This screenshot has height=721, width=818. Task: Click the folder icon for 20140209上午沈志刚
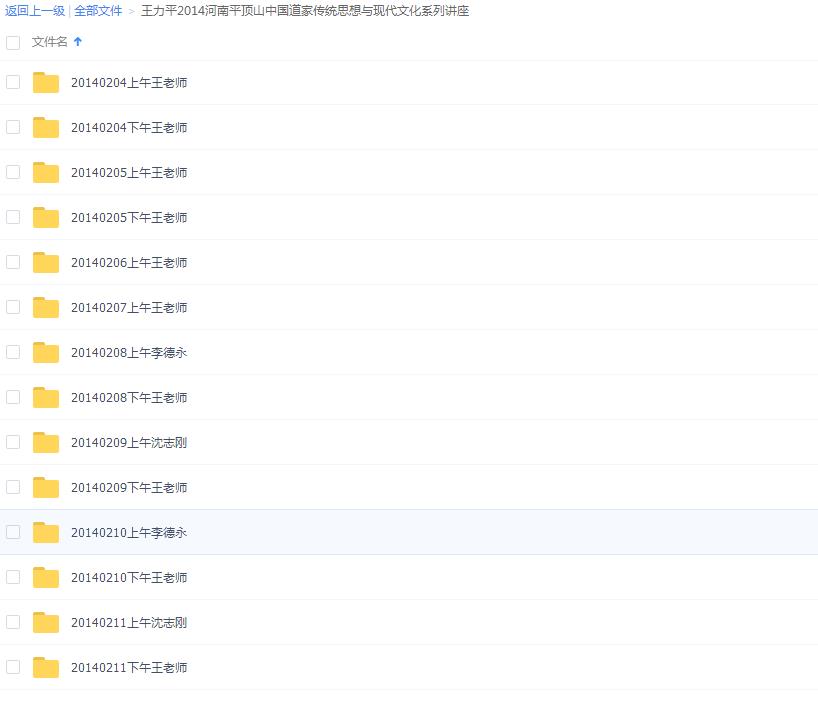click(x=46, y=443)
